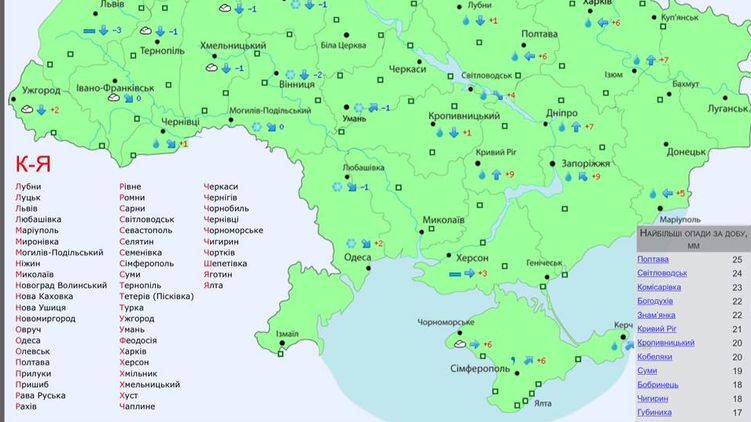Open Світловодськ link in precipitation table
Viewport: 751px width, 422px height.
tap(662, 273)
